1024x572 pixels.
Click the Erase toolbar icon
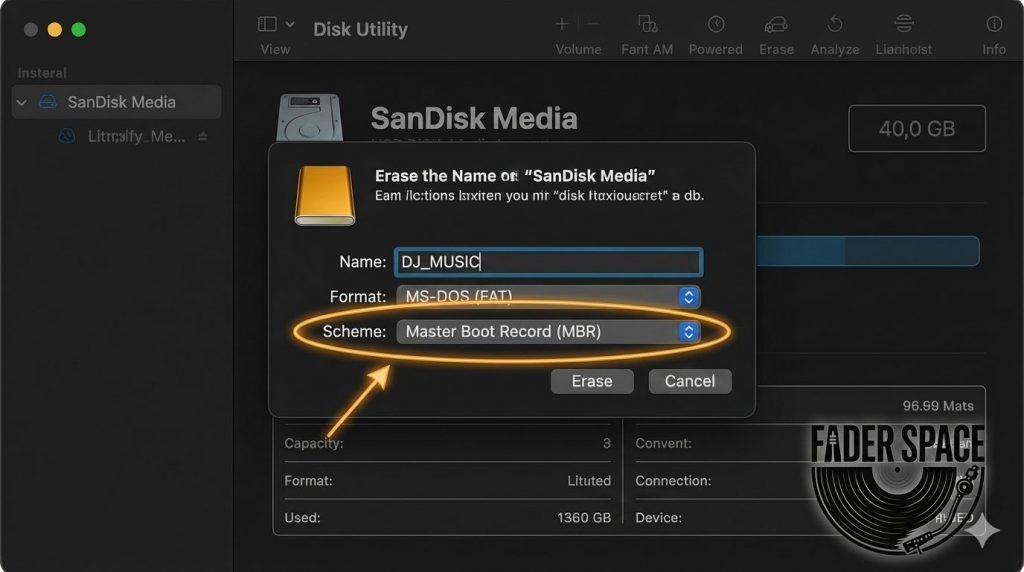[776, 25]
